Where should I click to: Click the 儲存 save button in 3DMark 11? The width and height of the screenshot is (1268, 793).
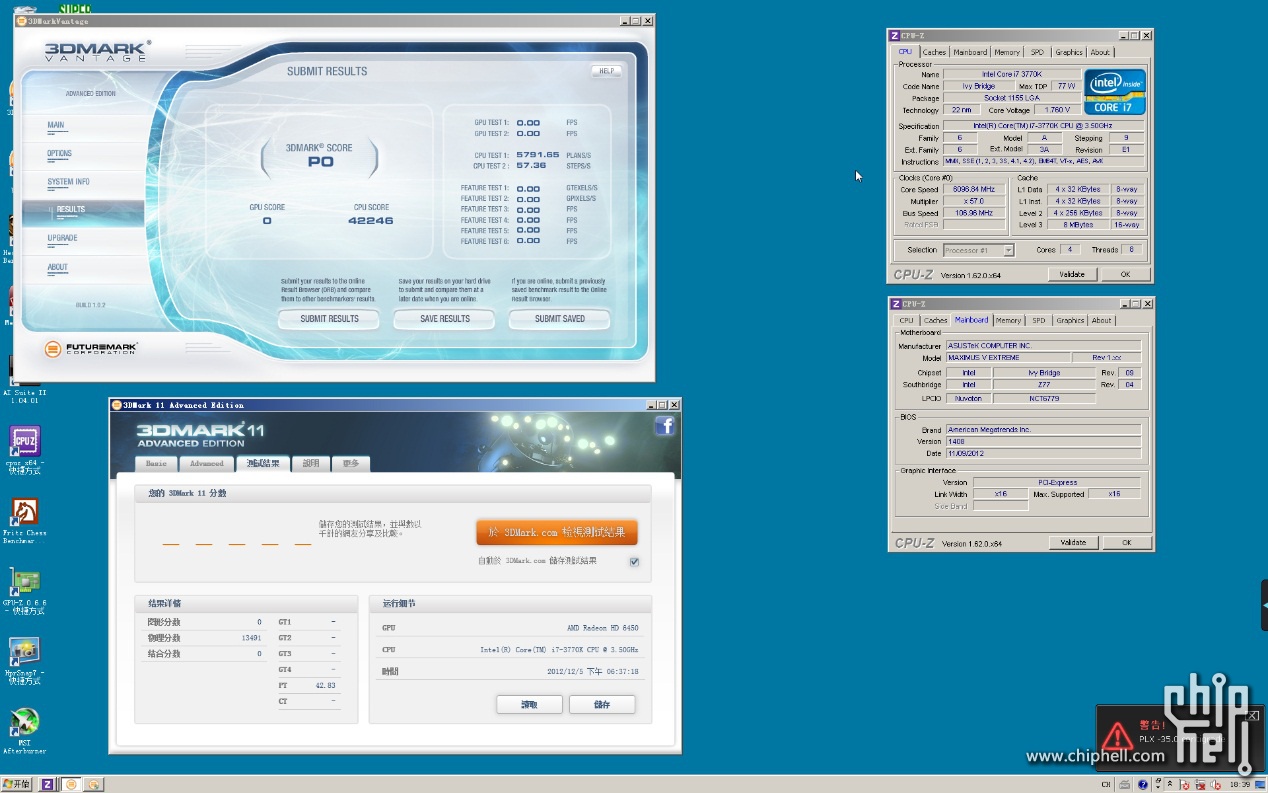[603, 704]
